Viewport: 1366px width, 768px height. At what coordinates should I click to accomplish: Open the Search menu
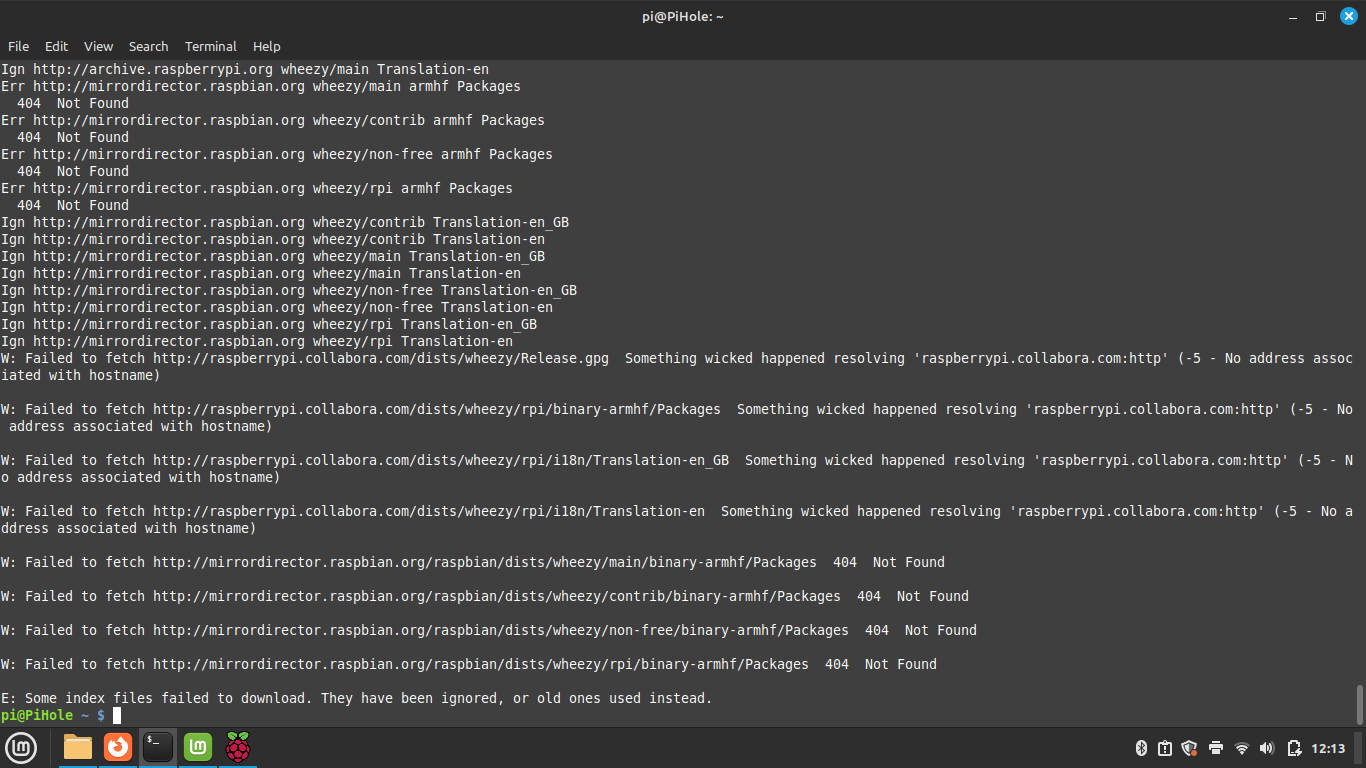point(148,46)
